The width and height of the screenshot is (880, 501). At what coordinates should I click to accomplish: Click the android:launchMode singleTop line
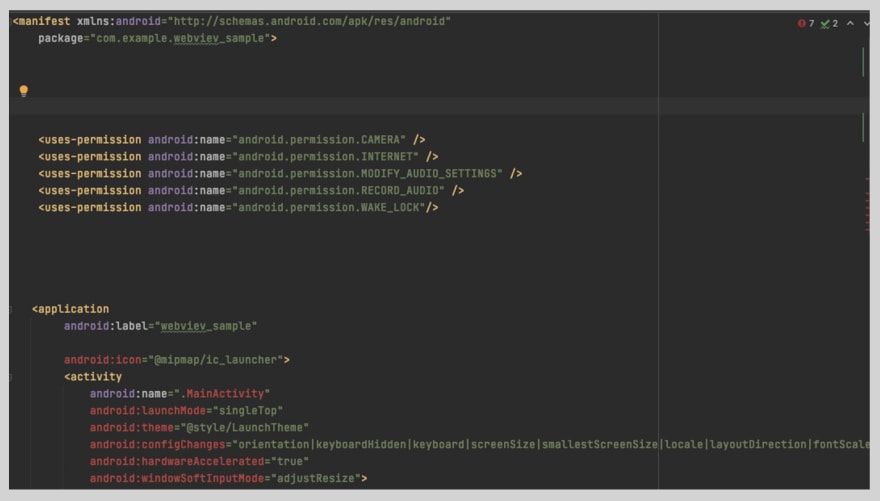tap(186, 411)
